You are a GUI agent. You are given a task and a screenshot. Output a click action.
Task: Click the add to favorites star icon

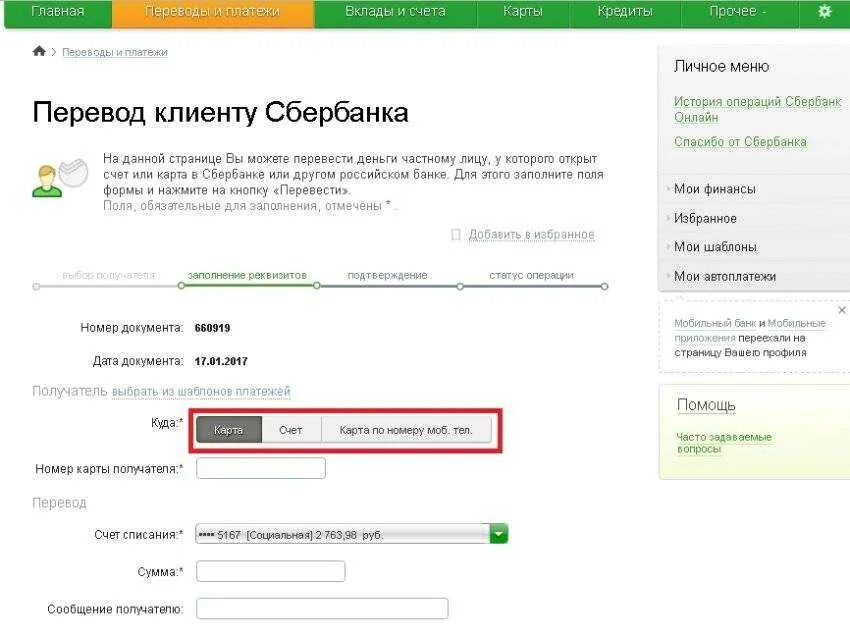click(456, 235)
